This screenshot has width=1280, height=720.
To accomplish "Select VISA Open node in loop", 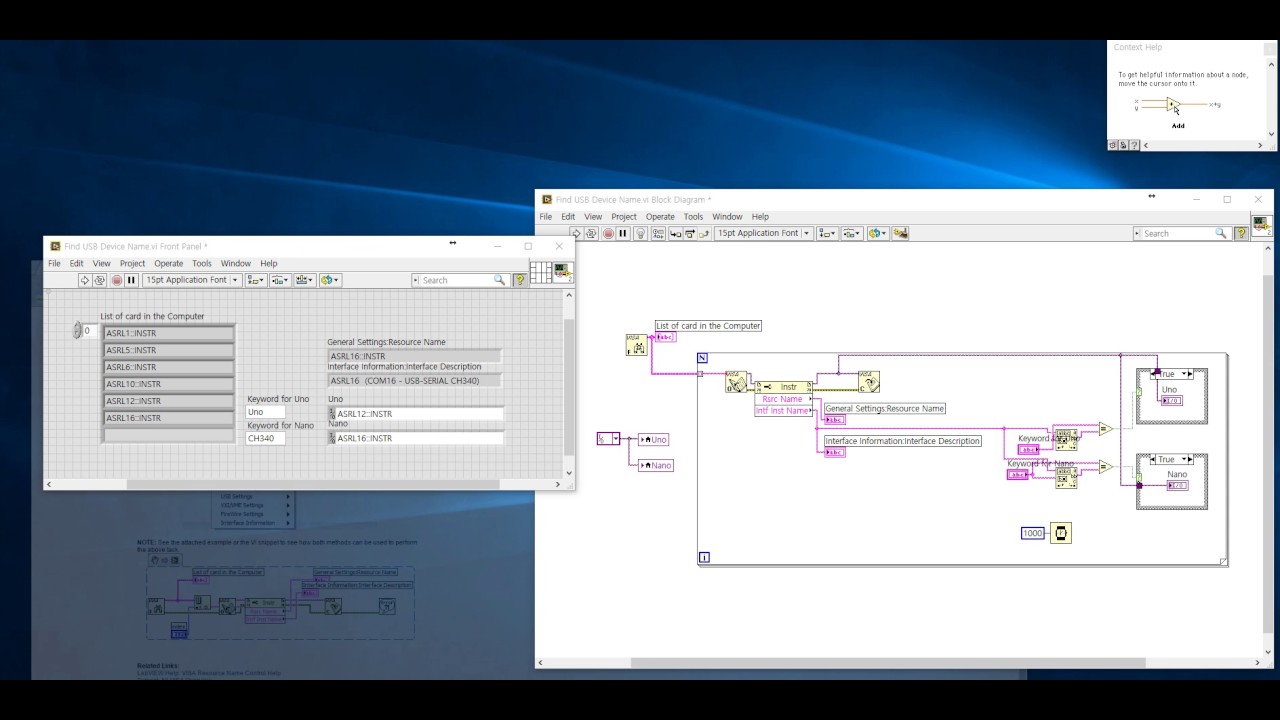I will pyautogui.click(x=736, y=382).
